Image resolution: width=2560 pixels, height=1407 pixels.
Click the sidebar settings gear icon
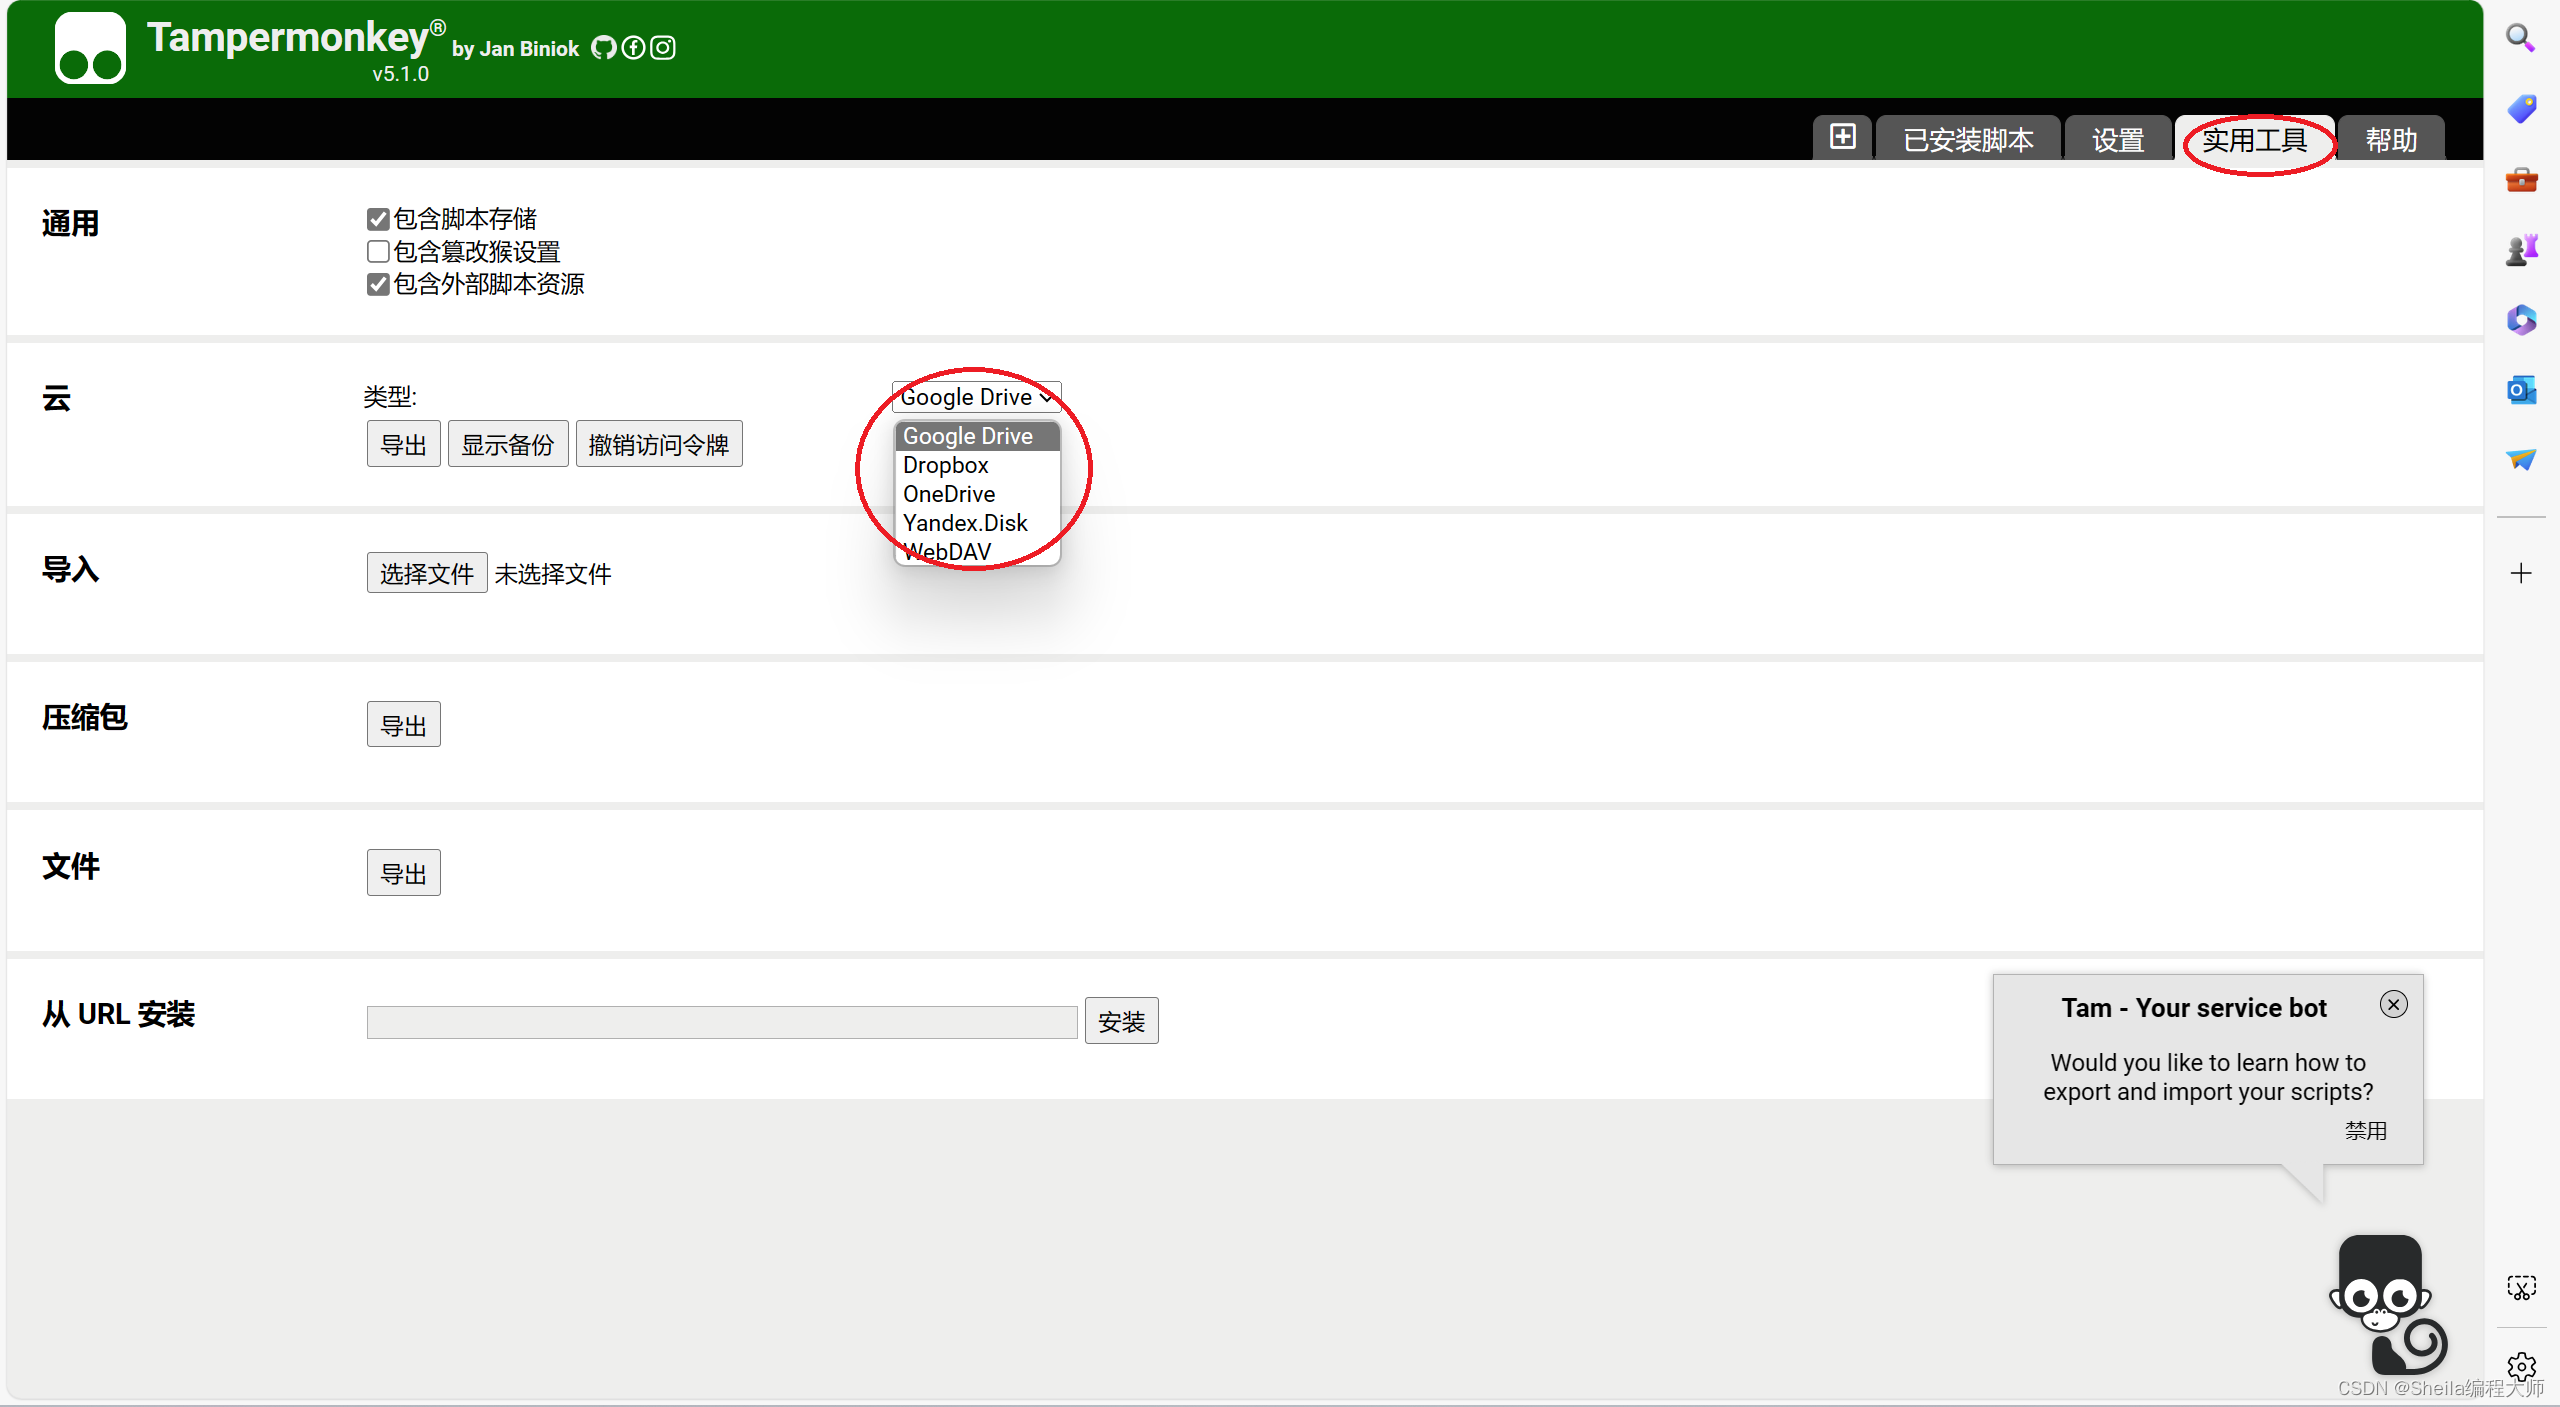tap(2521, 1365)
